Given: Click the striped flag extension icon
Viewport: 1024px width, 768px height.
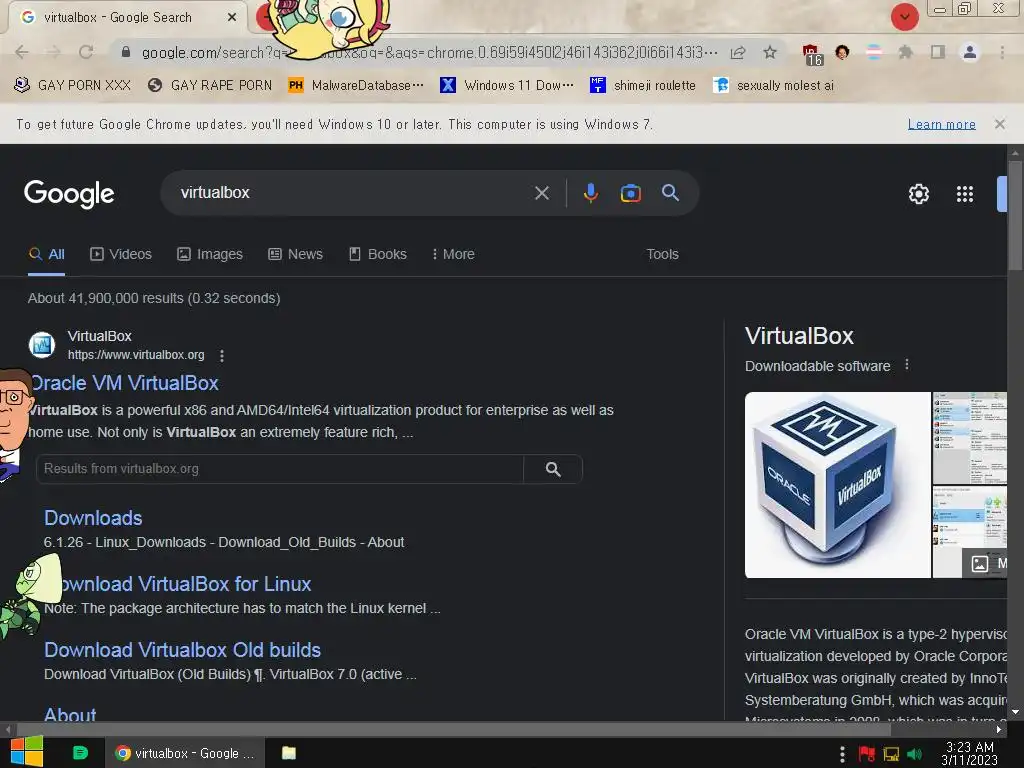Looking at the screenshot, I should click(874, 52).
